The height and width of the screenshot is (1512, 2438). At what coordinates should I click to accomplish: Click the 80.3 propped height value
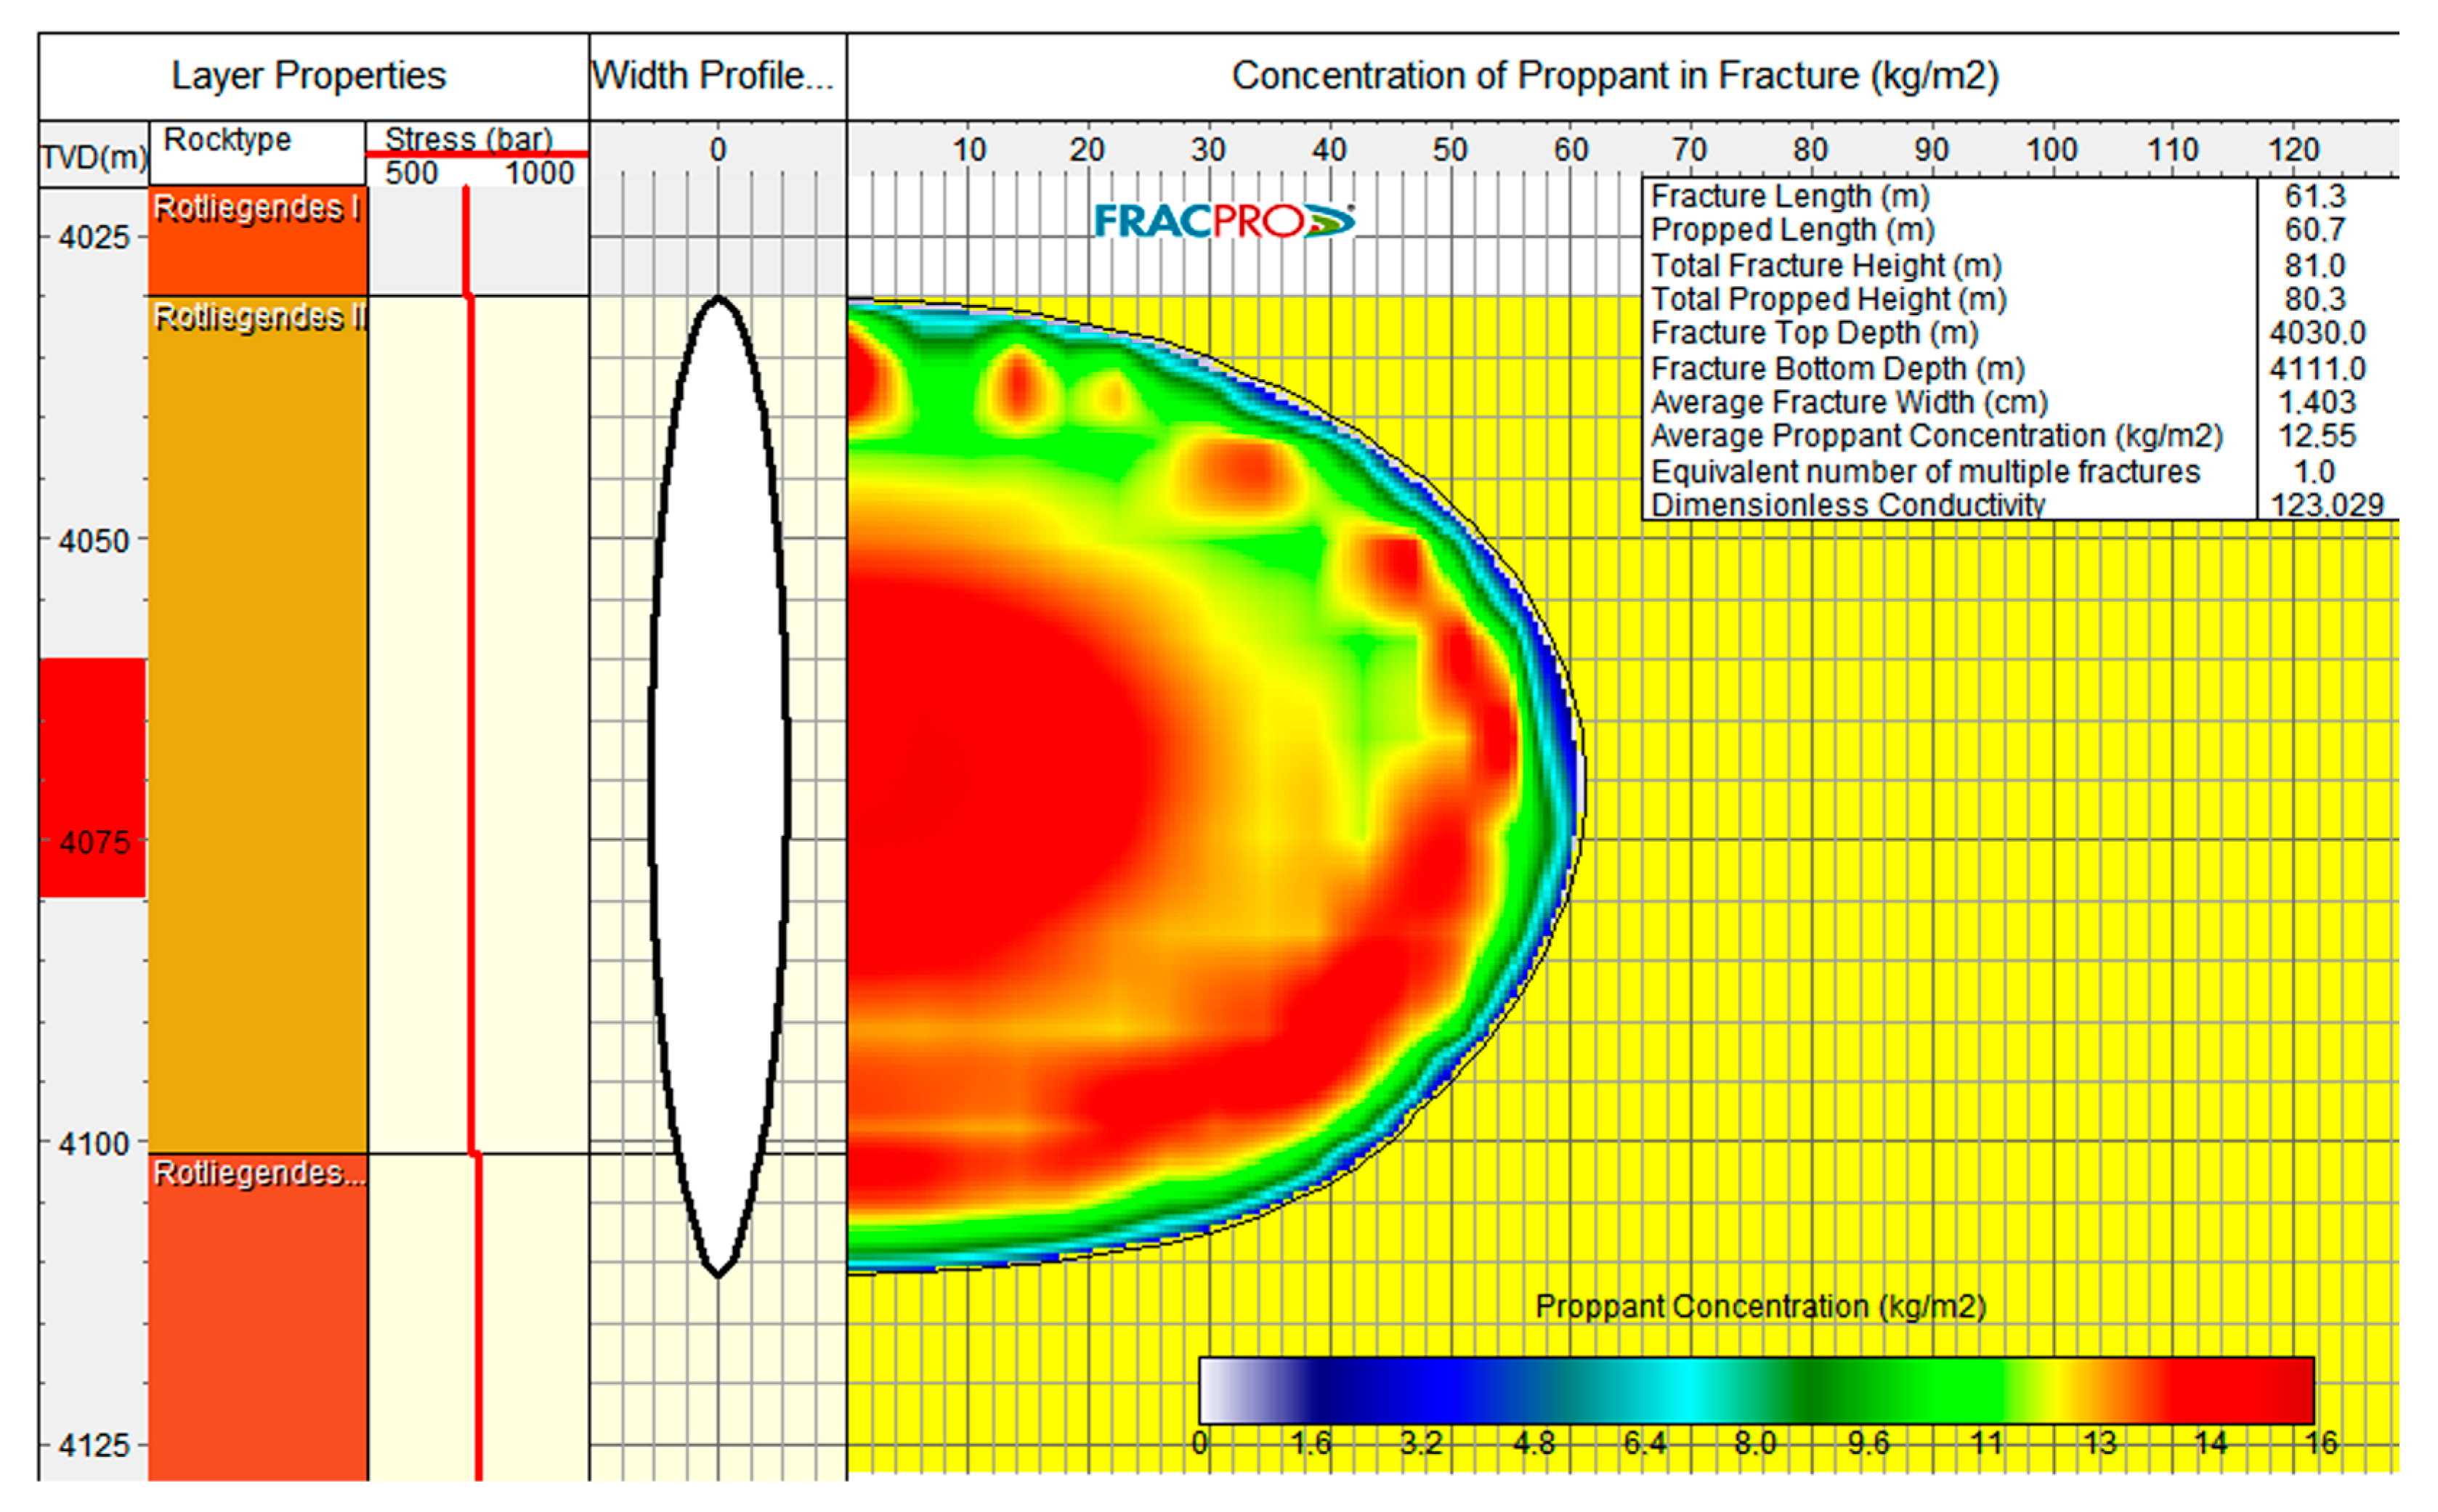(2315, 299)
